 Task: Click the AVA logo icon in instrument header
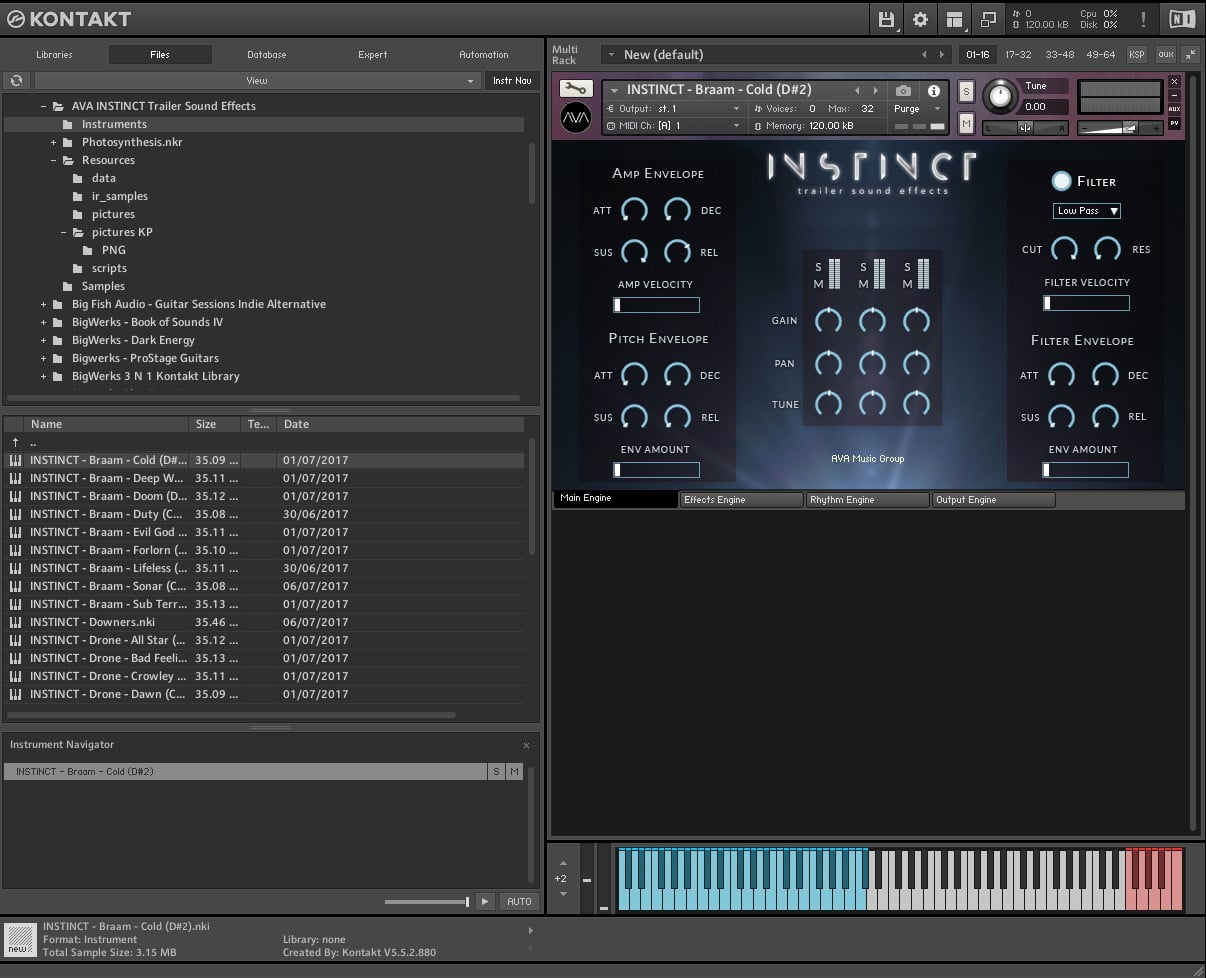[576, 118]
